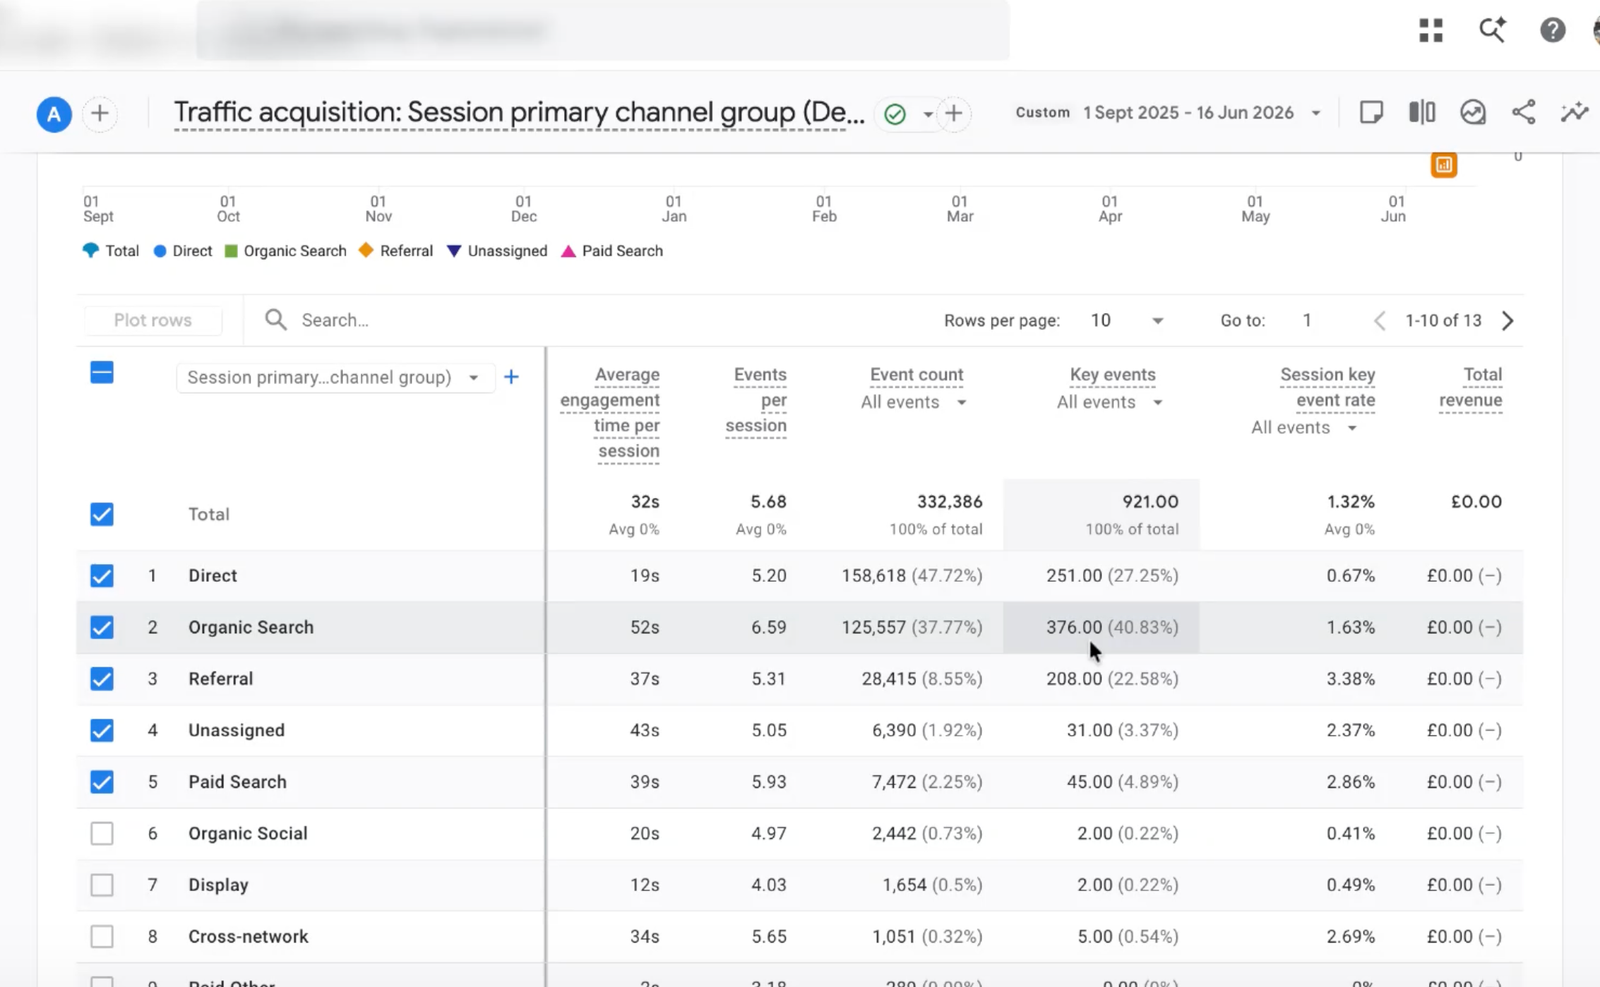1600x987 pixels.
Task: Open Session key event rate All events dropdown
Action: (x=1303, y=428)
